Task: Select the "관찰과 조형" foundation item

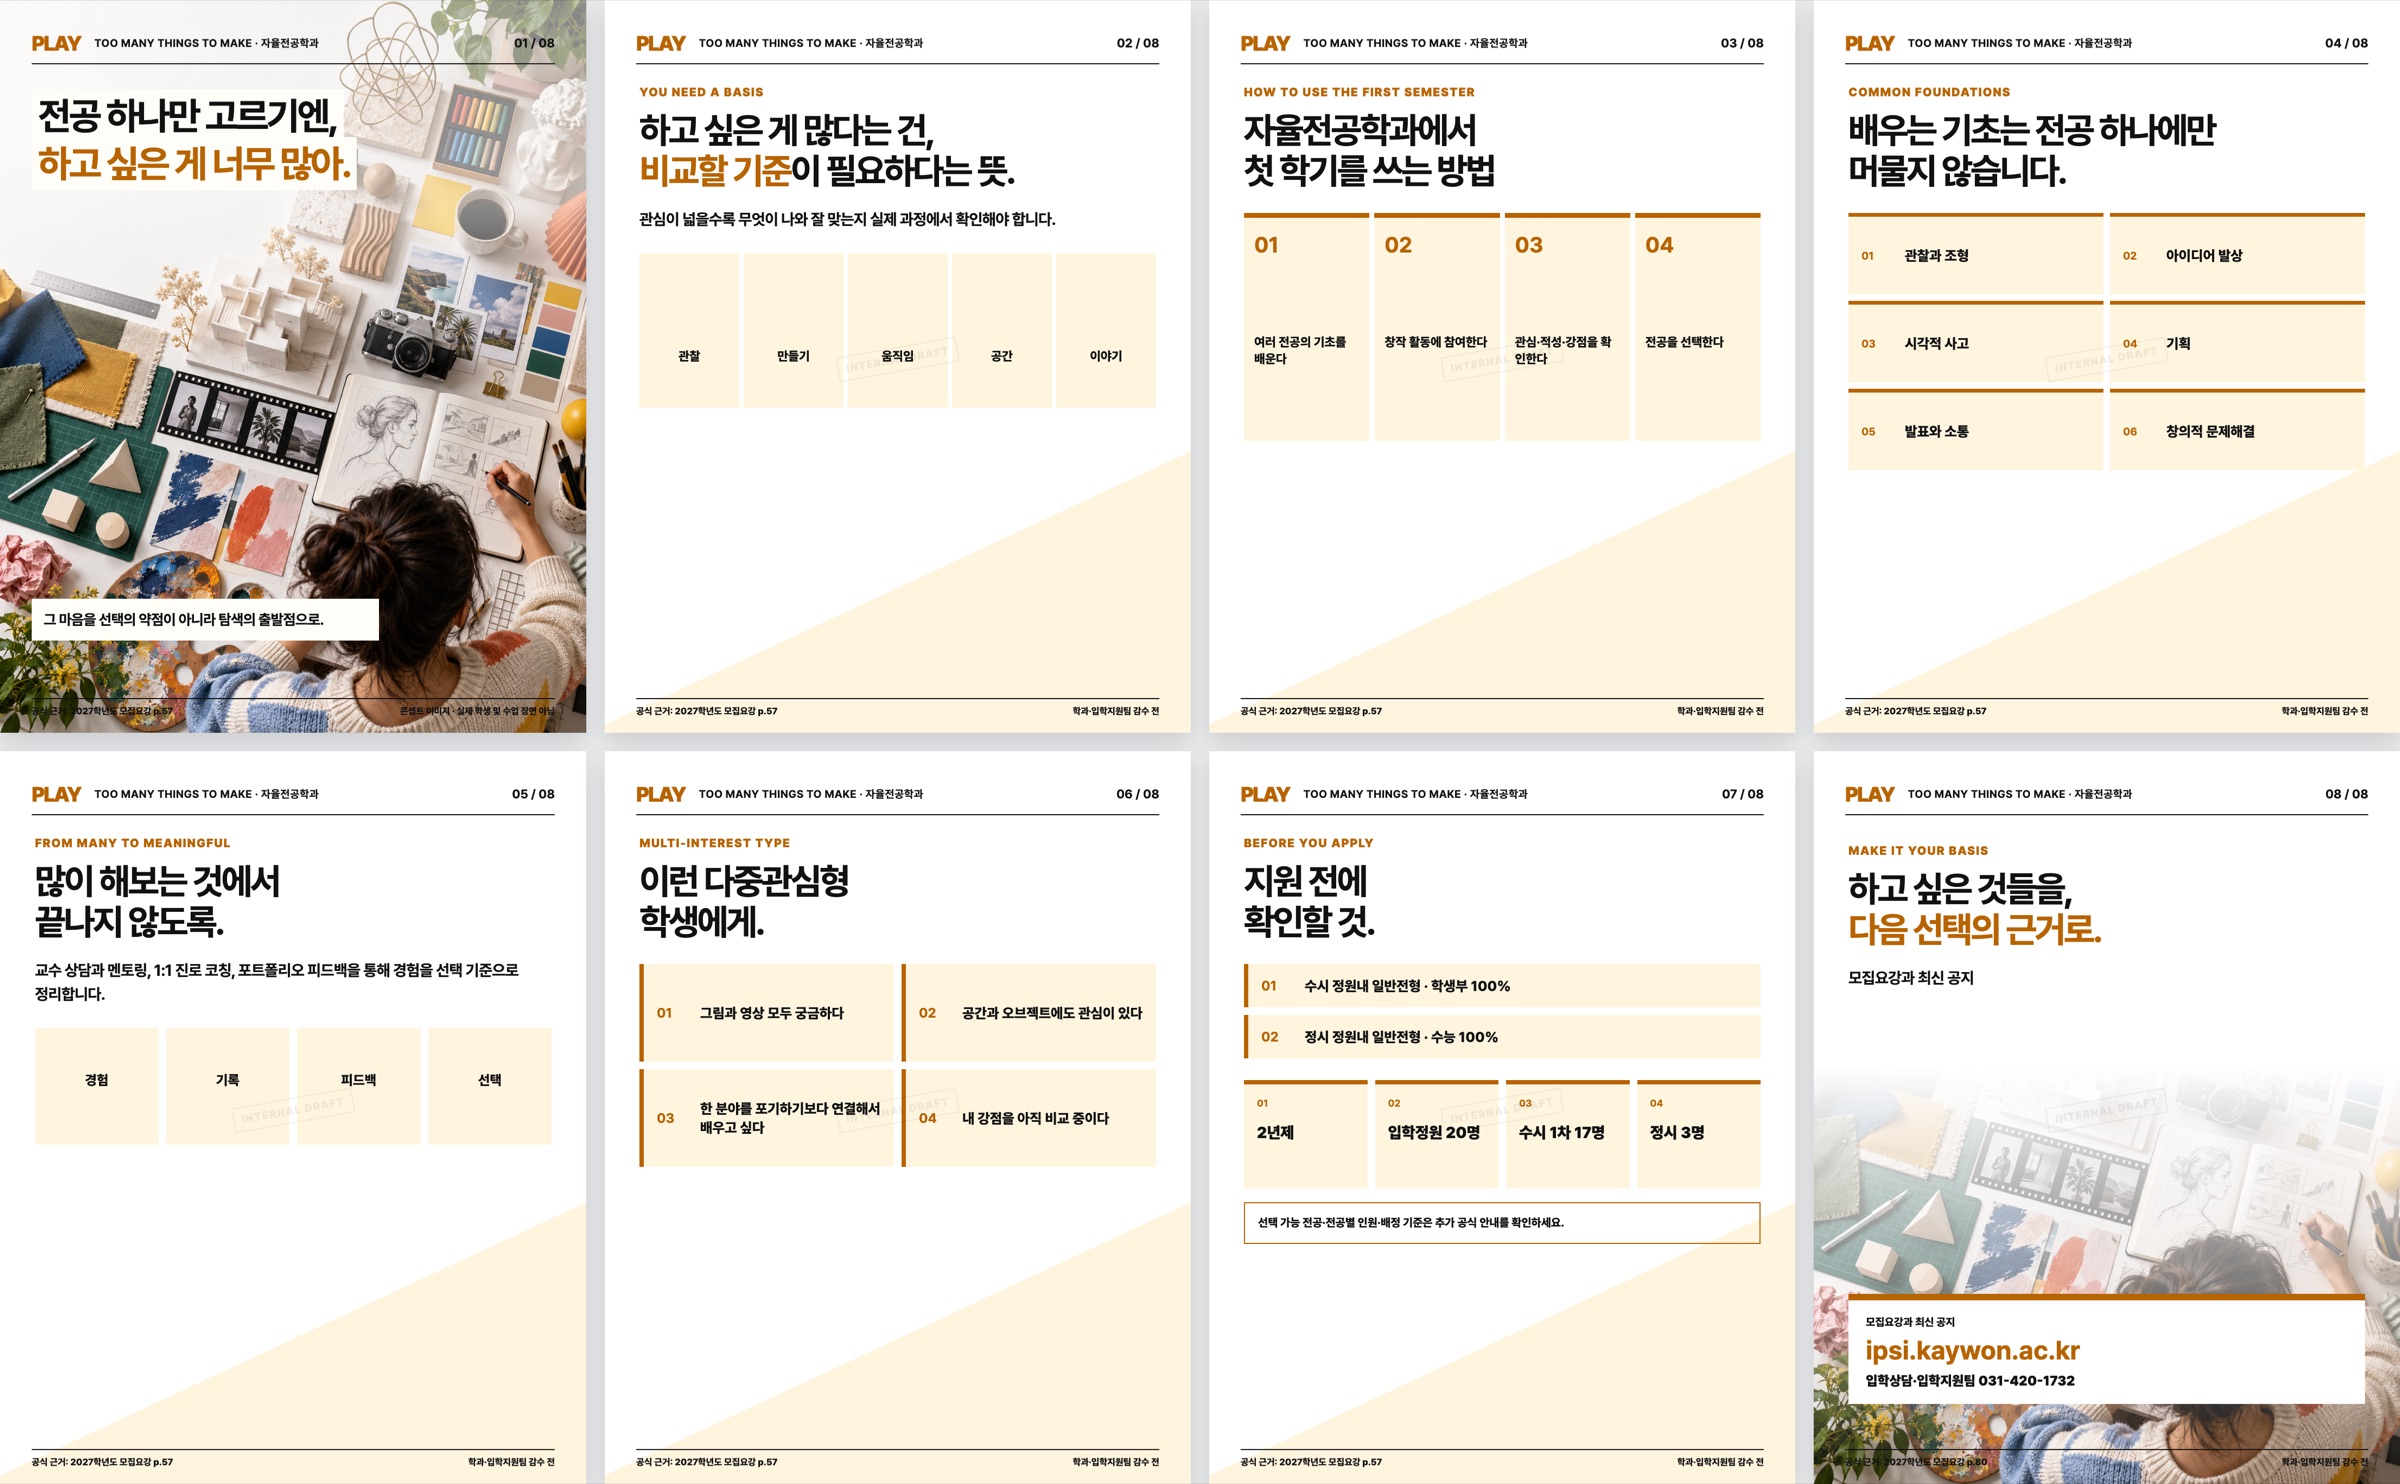Action: pyautogui.click(x=1975, y=255)
